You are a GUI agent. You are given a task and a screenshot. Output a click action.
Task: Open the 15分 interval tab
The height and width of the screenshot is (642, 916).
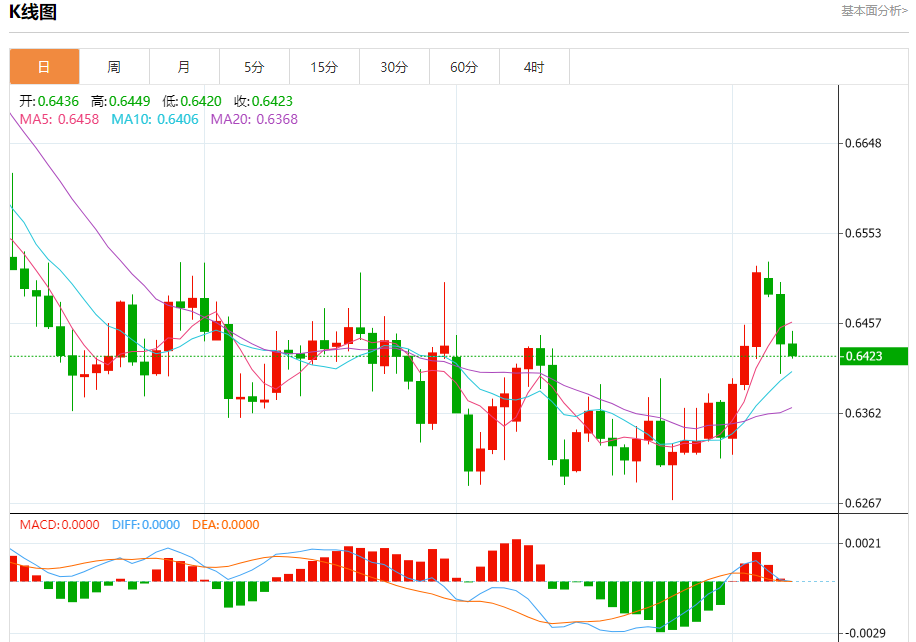325,67
